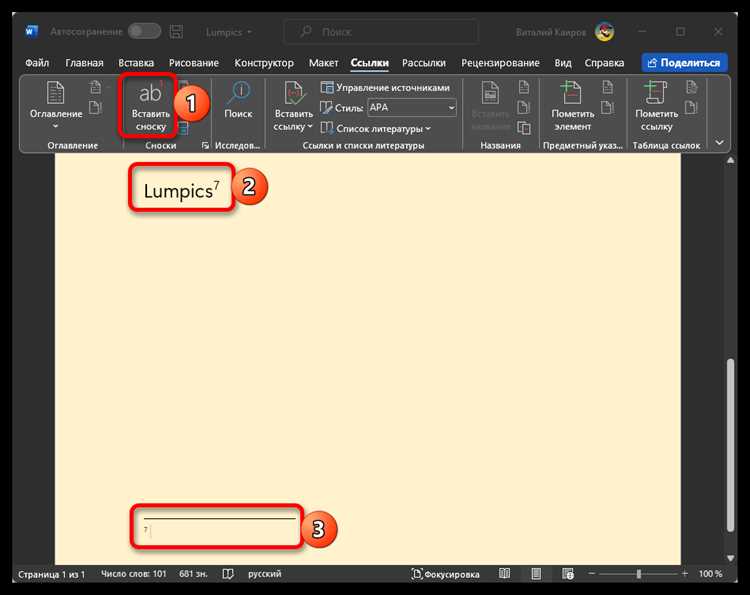The width and height of the screenshot is (750, 595).
Task: Click cross-reference icon at bottom of Названия group
Action: pos(524,127)
